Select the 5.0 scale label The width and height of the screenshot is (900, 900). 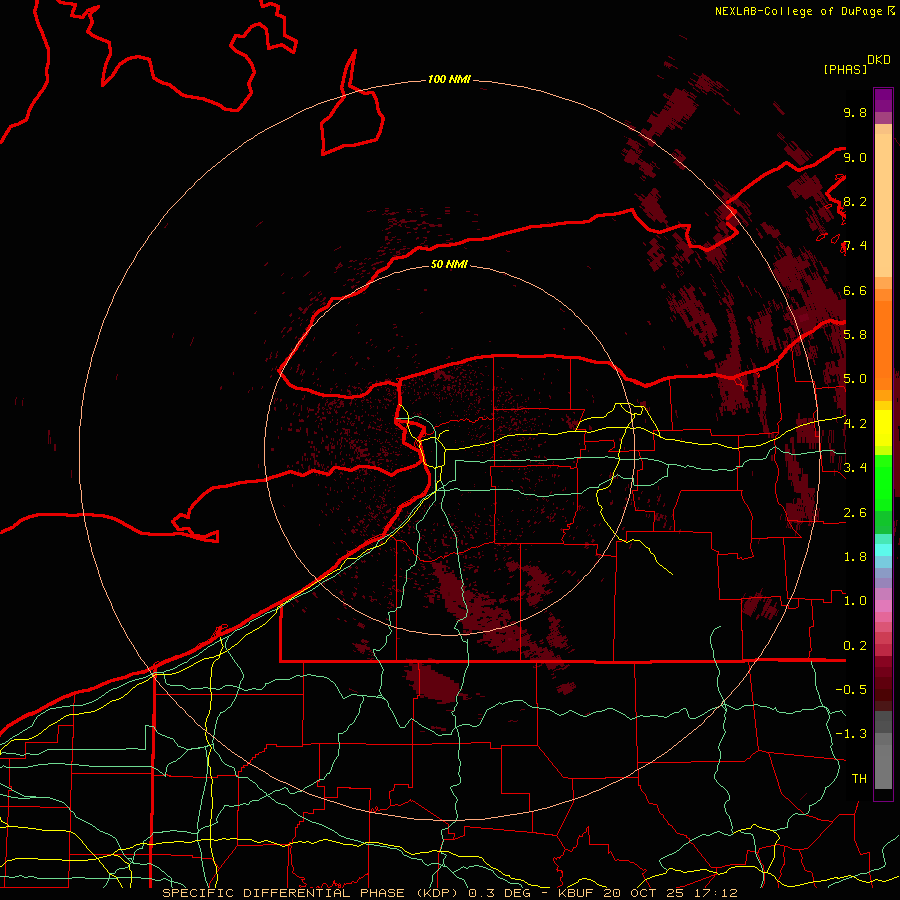click(855, 379)
